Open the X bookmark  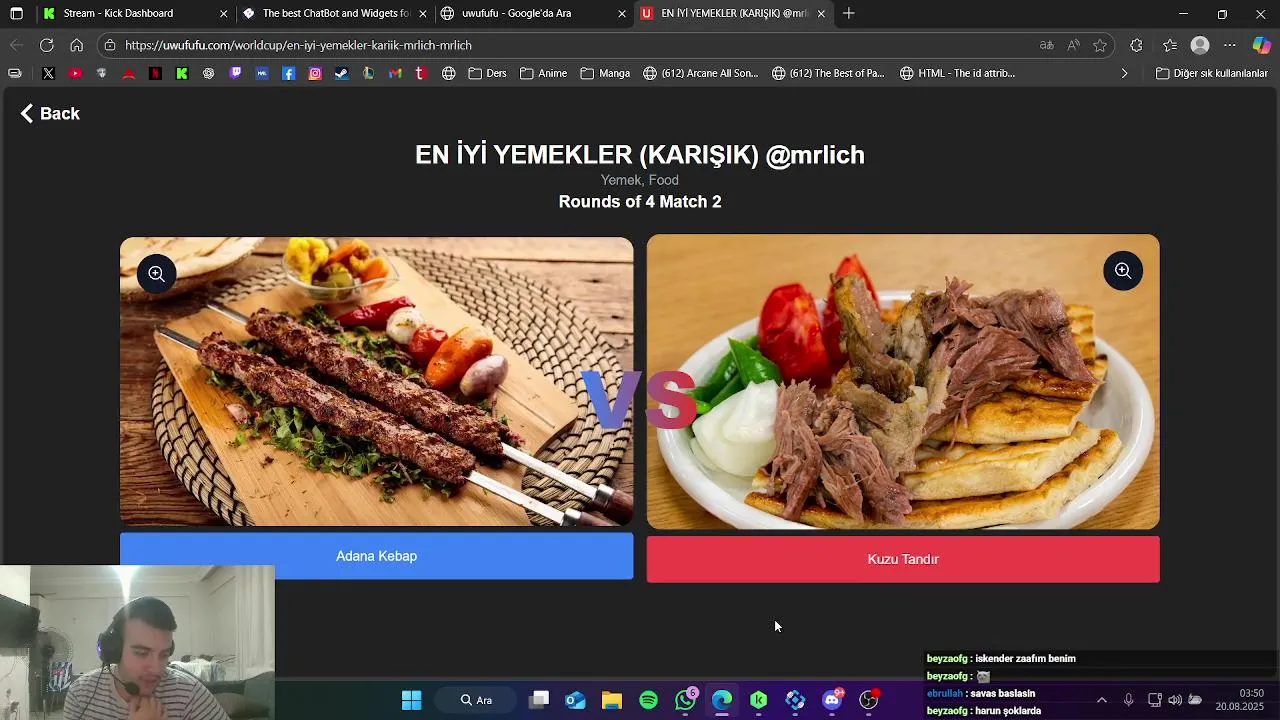click(48, 73)
